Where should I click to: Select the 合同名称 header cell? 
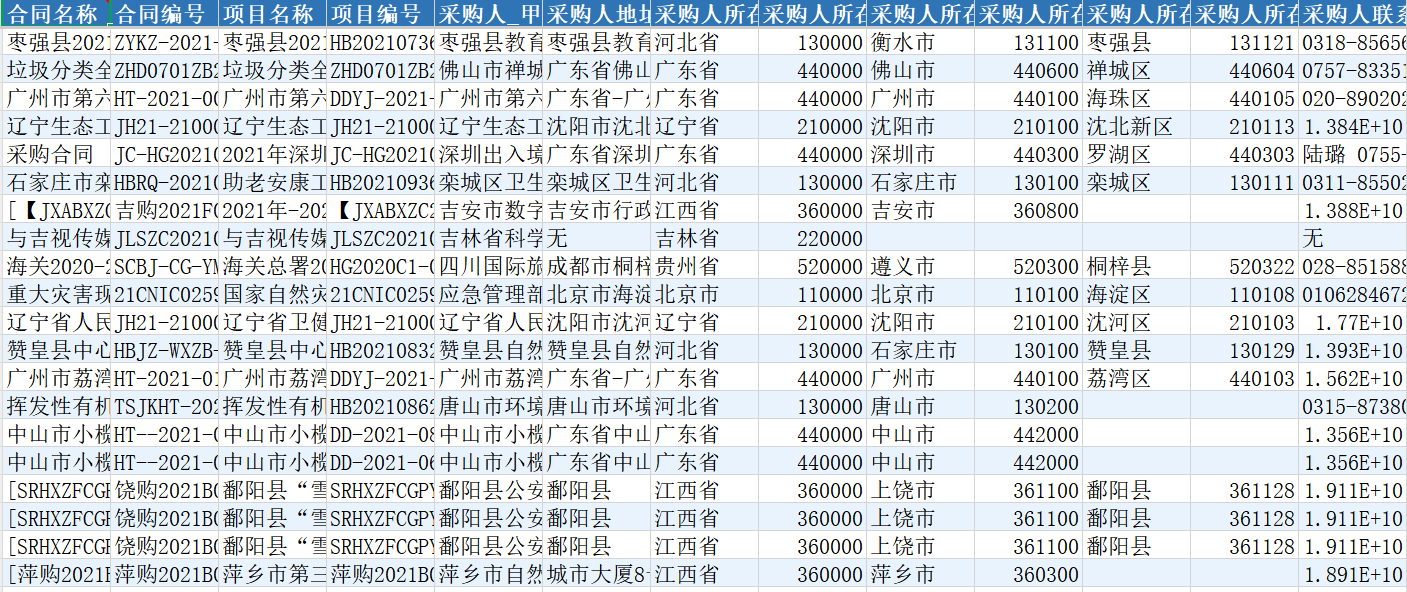point(55,14)
